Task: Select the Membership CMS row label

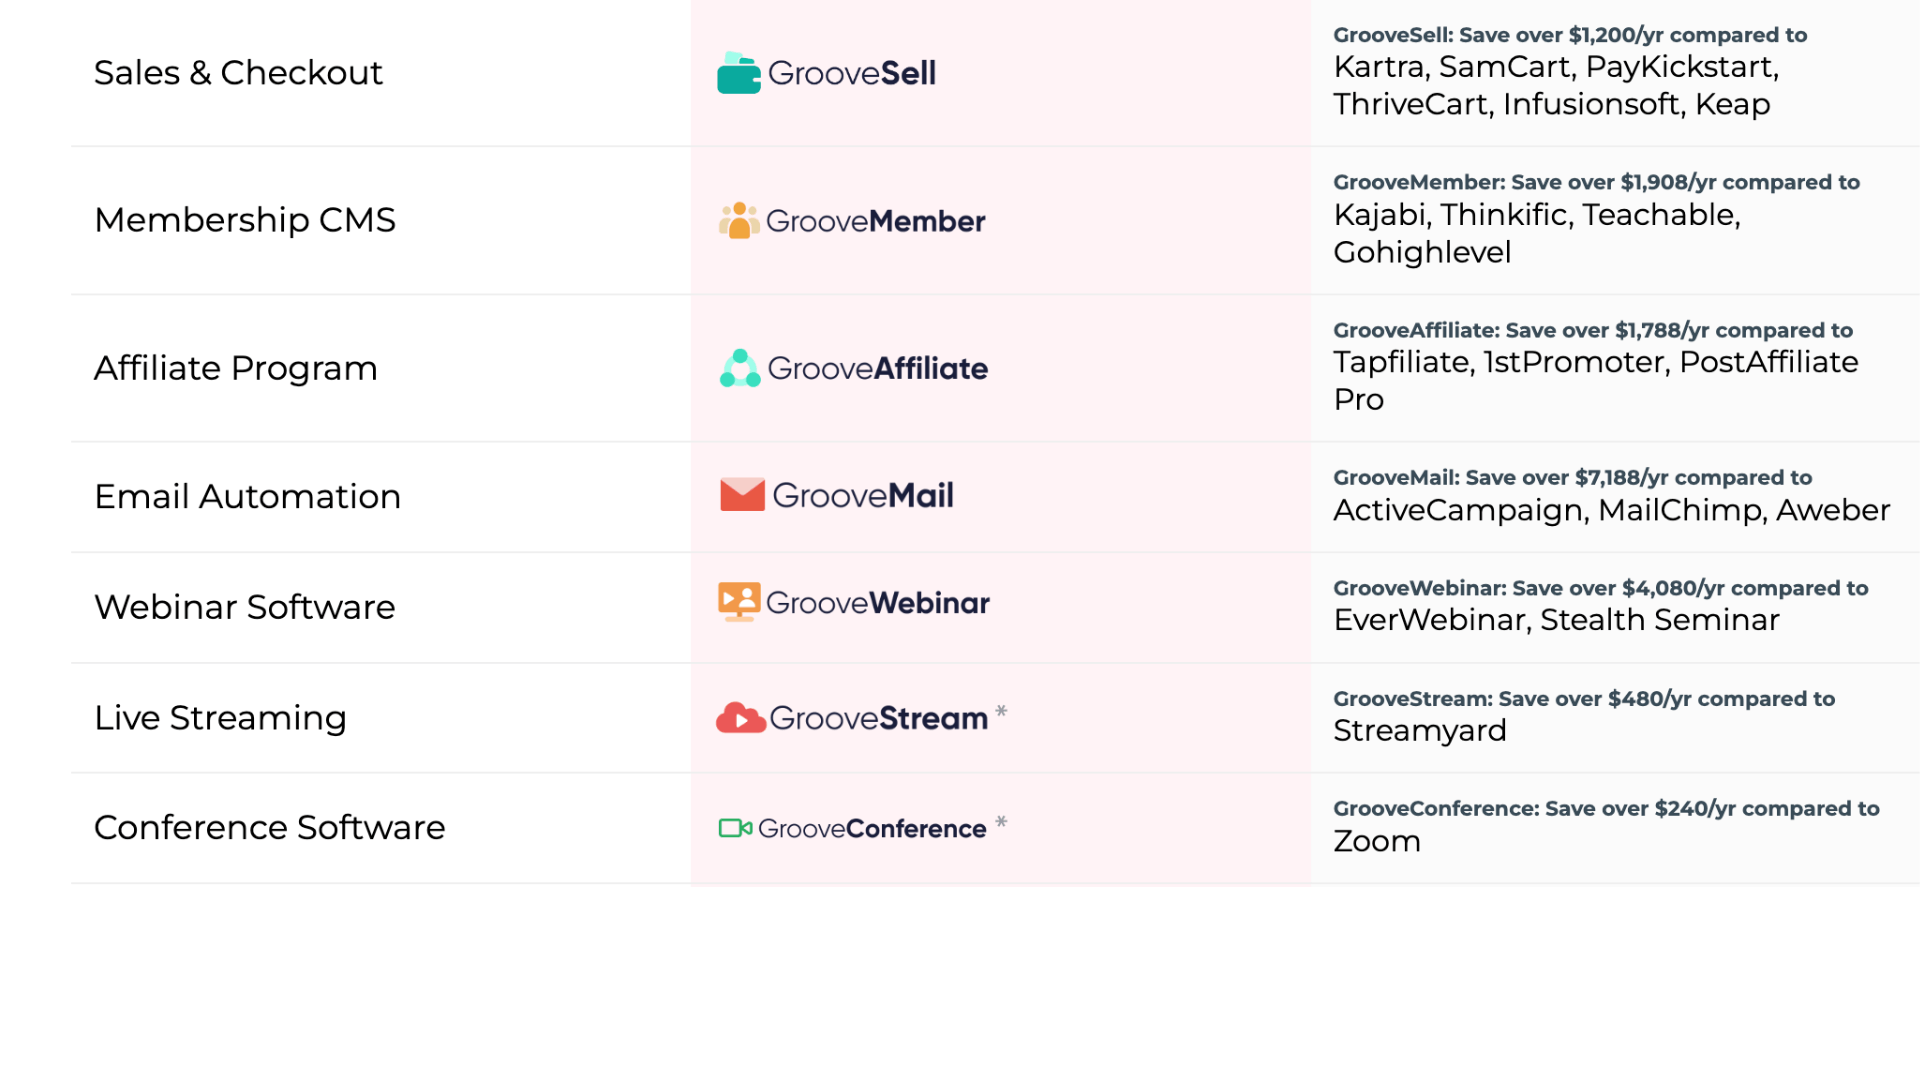Action: [245, 220]
